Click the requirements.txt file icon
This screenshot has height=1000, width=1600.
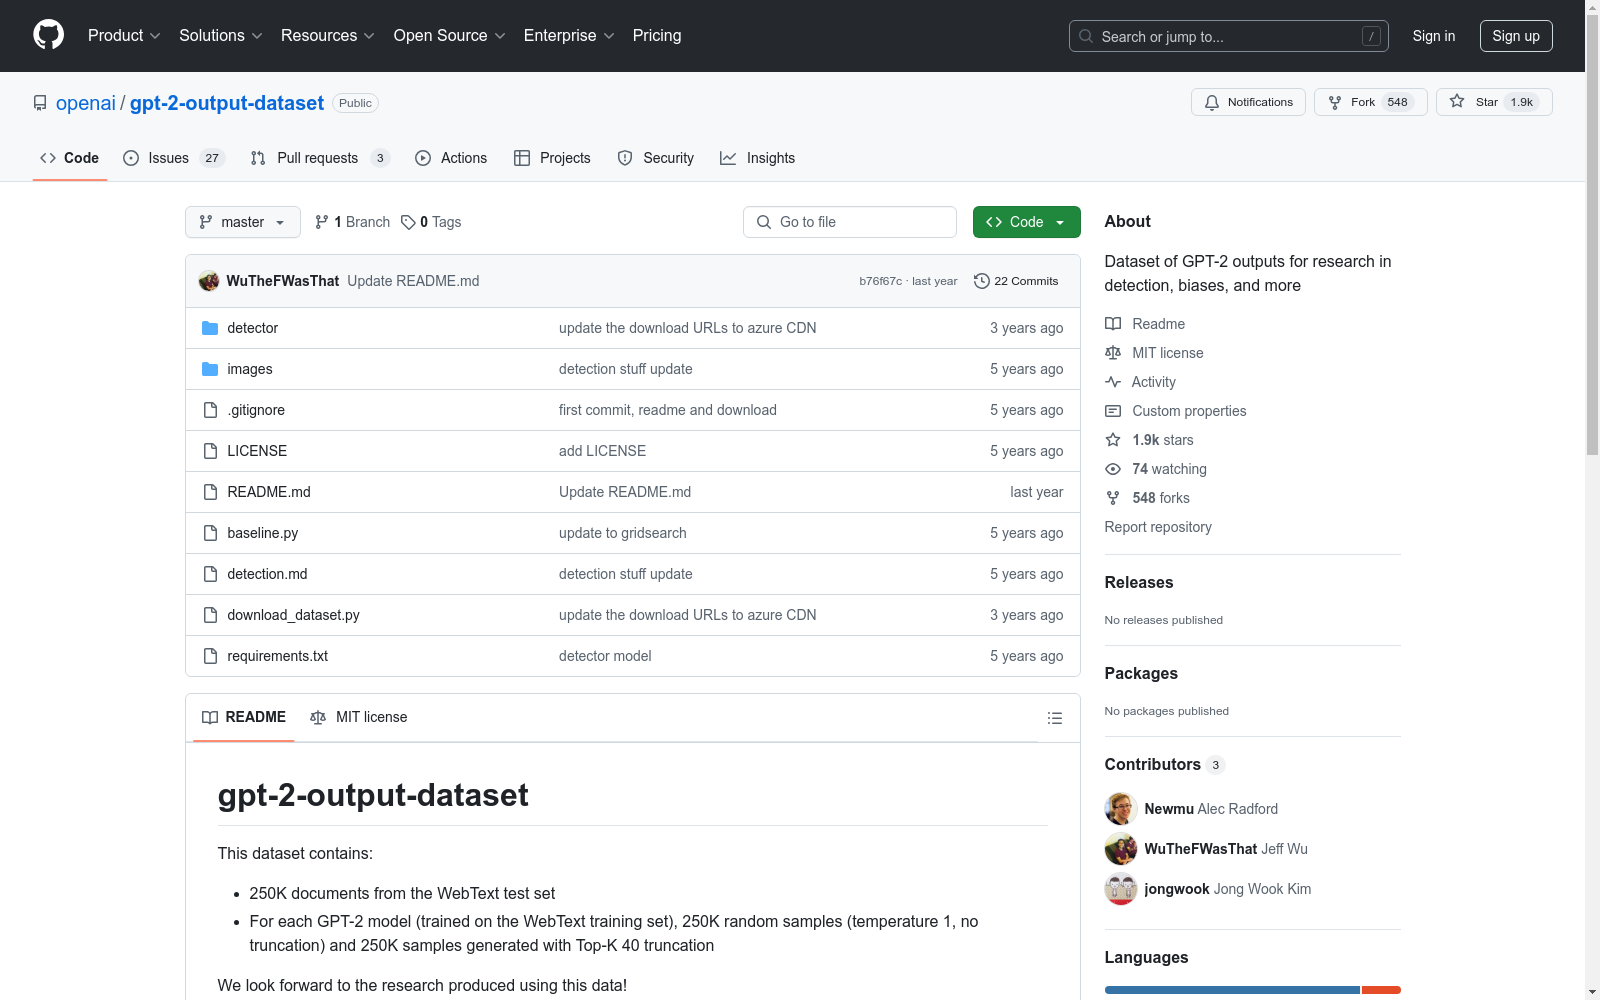click(210, 656)
